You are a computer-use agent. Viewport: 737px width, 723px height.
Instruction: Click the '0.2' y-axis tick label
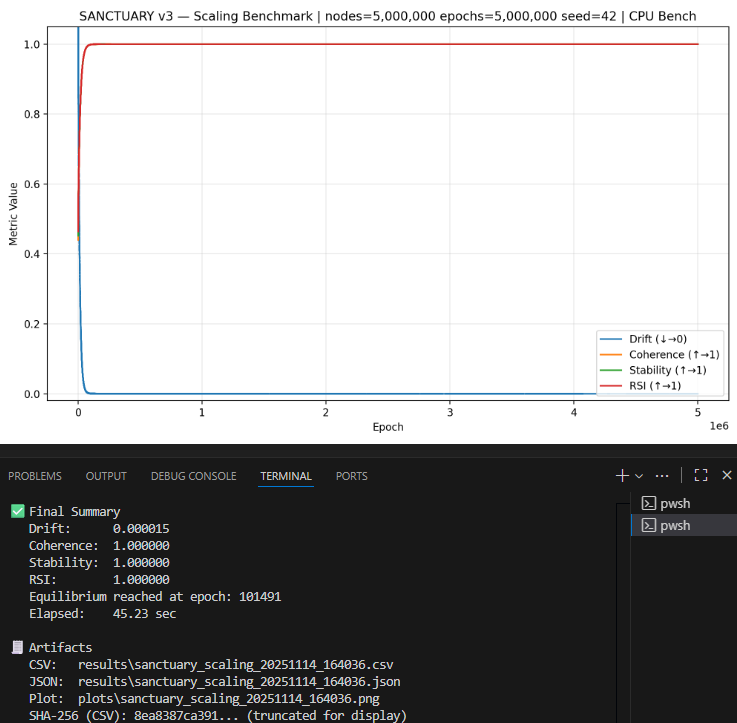pyautogui.click(x=32, y=324)
